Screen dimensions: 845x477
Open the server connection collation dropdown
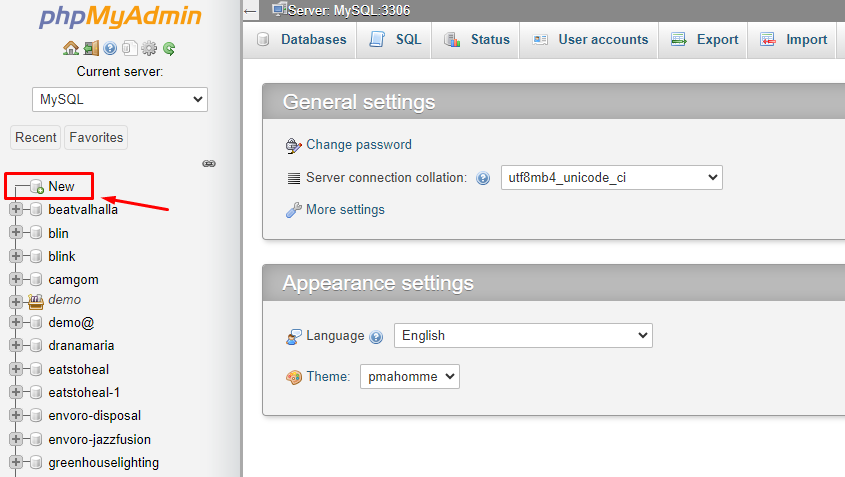click(610, 178)
